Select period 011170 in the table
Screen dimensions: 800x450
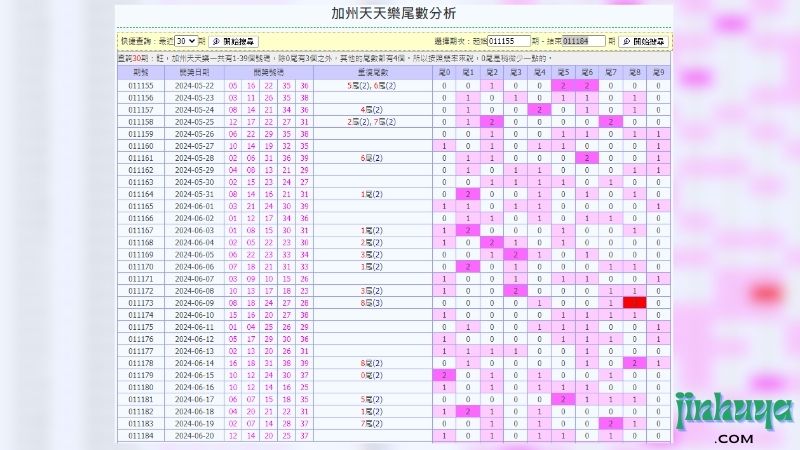pos(141,267)
